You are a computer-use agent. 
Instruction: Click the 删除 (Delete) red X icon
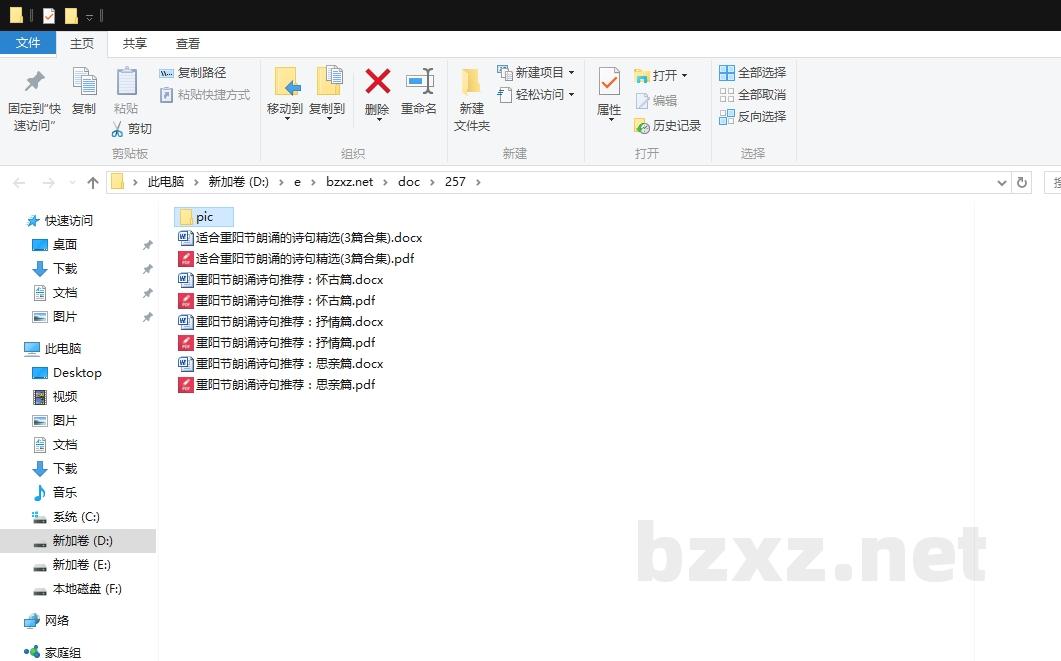[377, 82]
